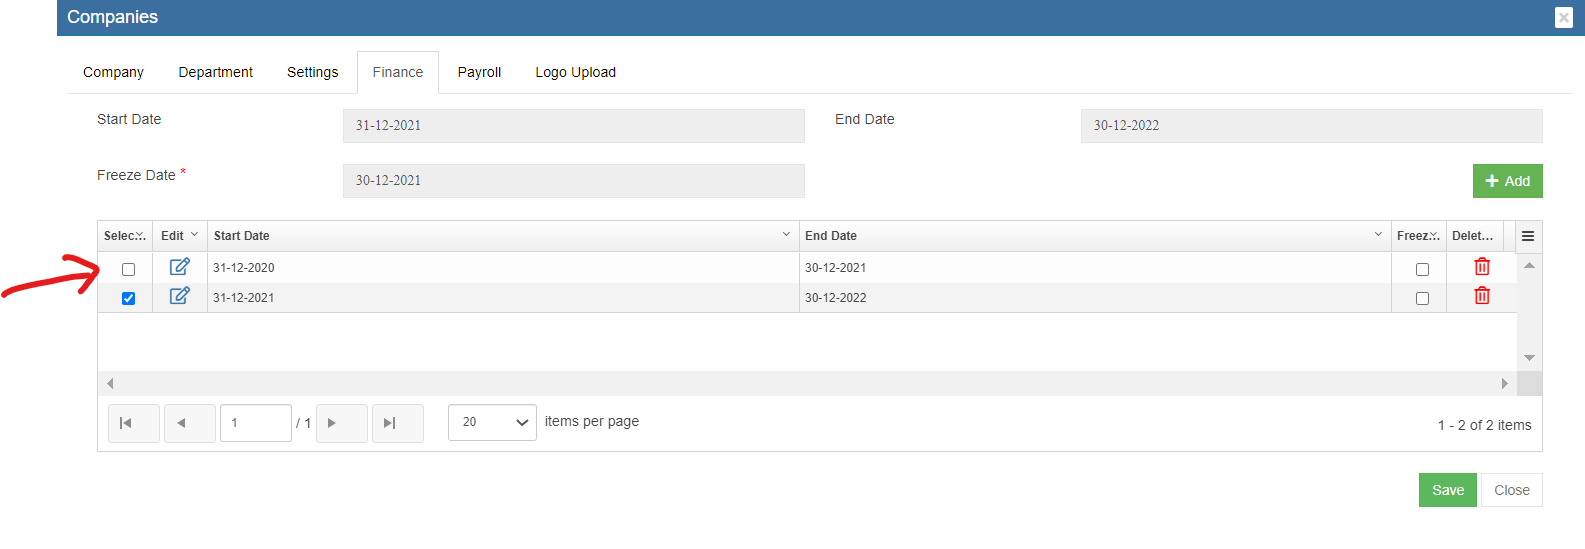1585x549 pixels.
Task: Delete the row ending 30-12-2021
Action: [x=1482, y=267]
